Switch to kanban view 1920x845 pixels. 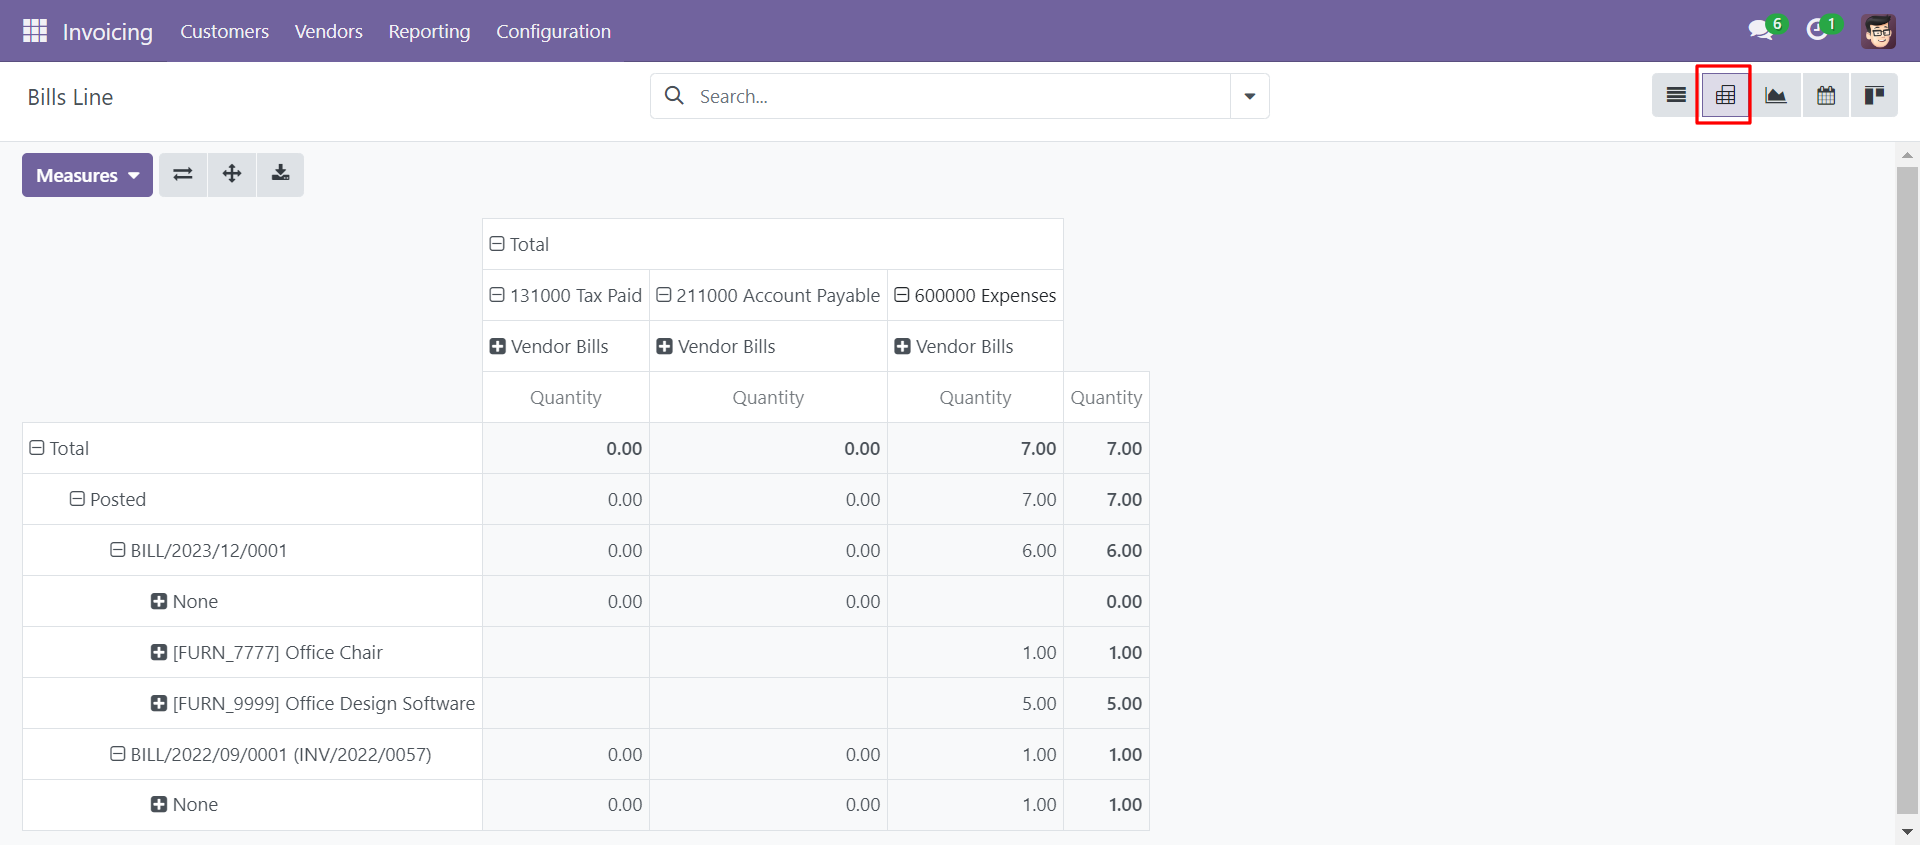tap(1874, 96)
